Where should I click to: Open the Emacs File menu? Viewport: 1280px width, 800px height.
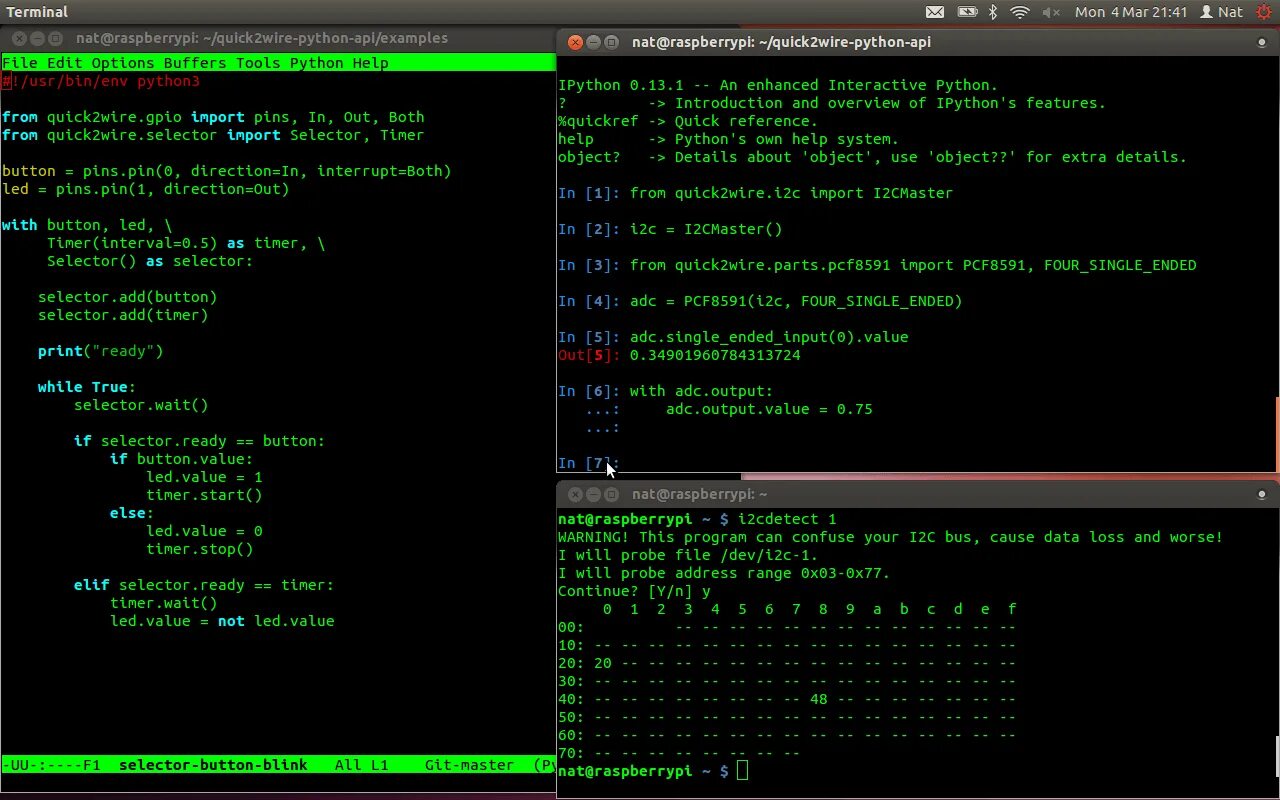(20, 63)
